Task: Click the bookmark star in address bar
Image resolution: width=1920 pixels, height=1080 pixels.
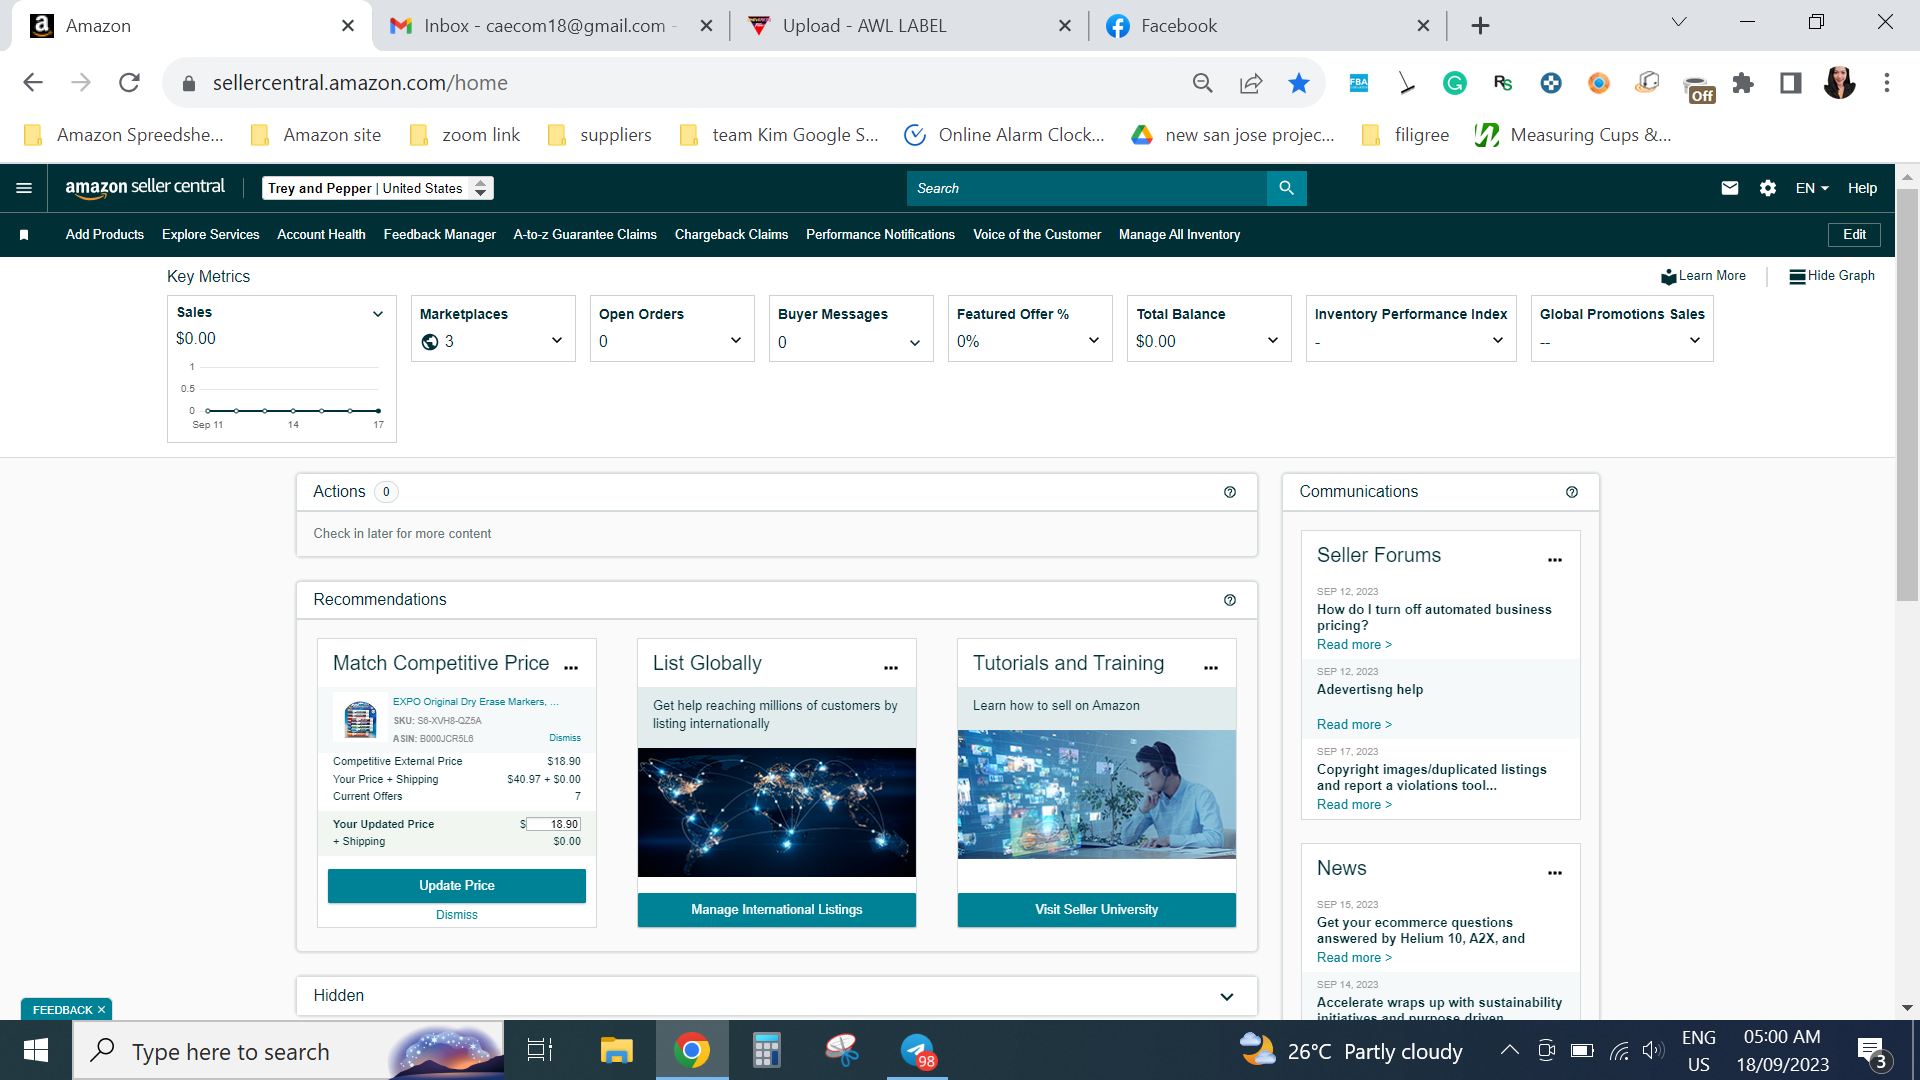Action: (1299, 83)
